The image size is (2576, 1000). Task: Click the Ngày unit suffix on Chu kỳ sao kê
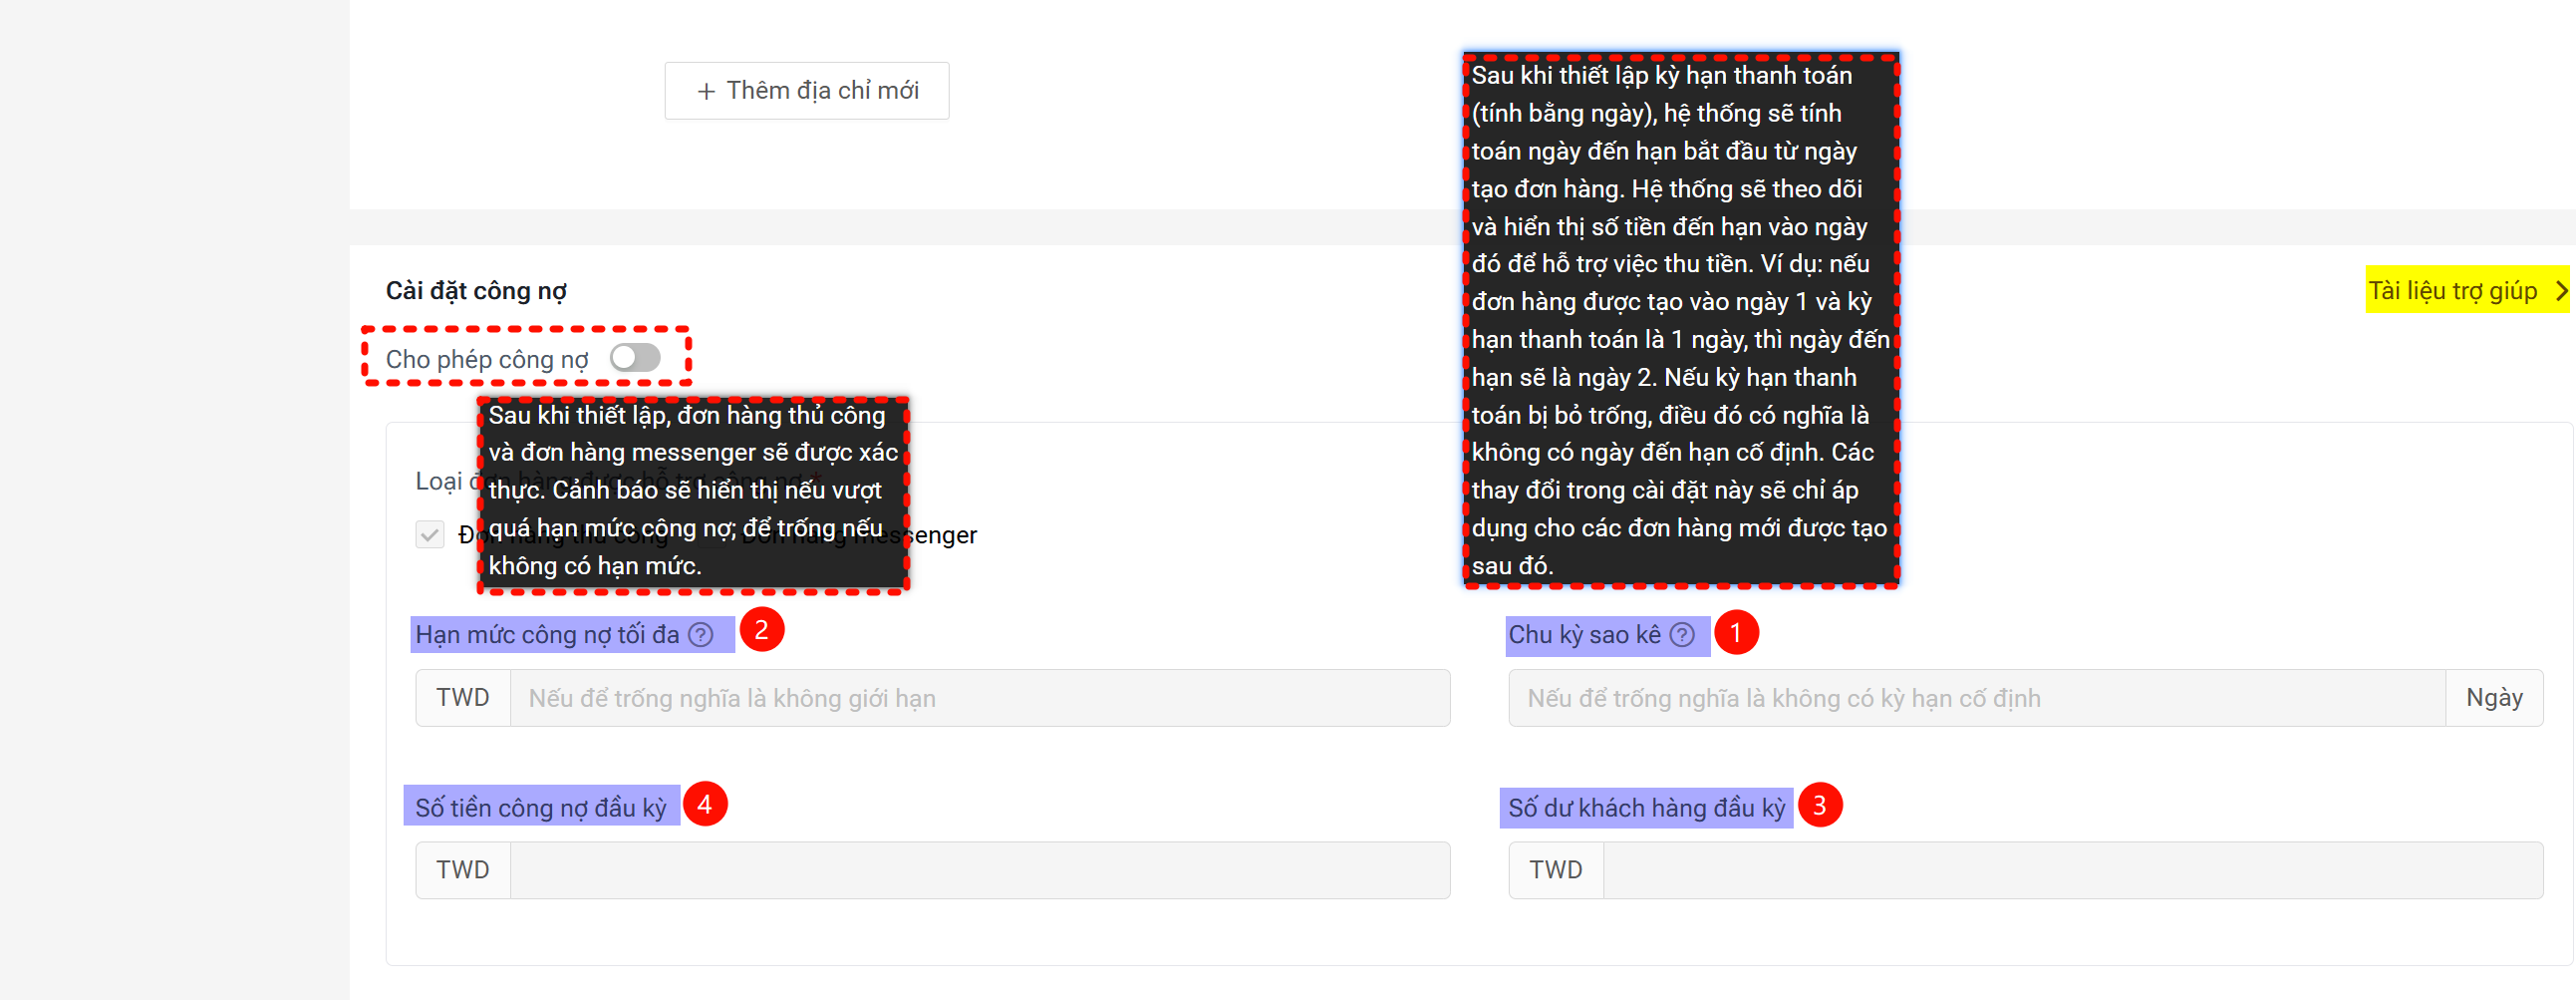click(2494, 698)
